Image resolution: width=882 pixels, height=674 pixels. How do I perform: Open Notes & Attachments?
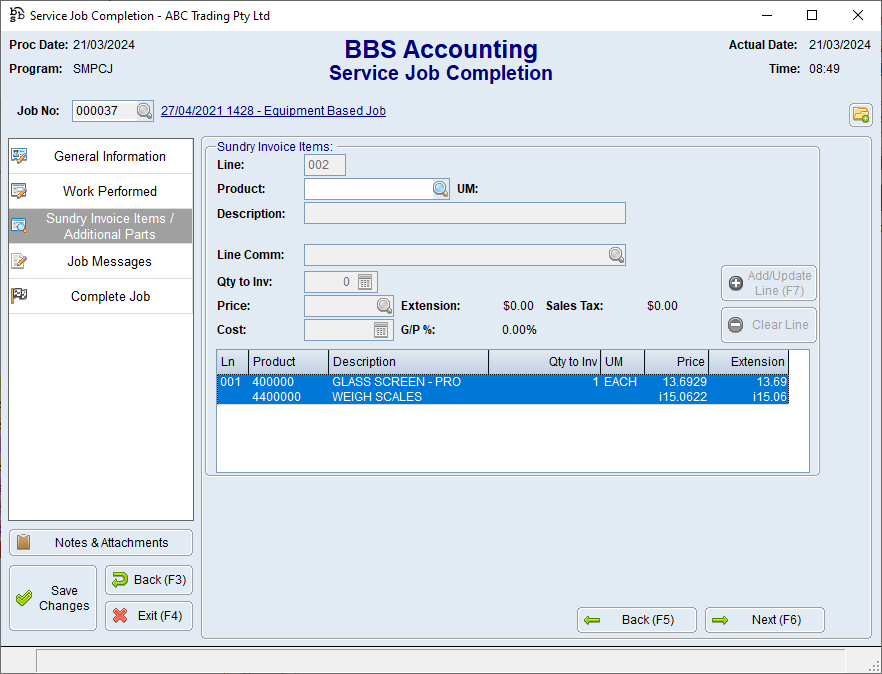click(101, 542)
